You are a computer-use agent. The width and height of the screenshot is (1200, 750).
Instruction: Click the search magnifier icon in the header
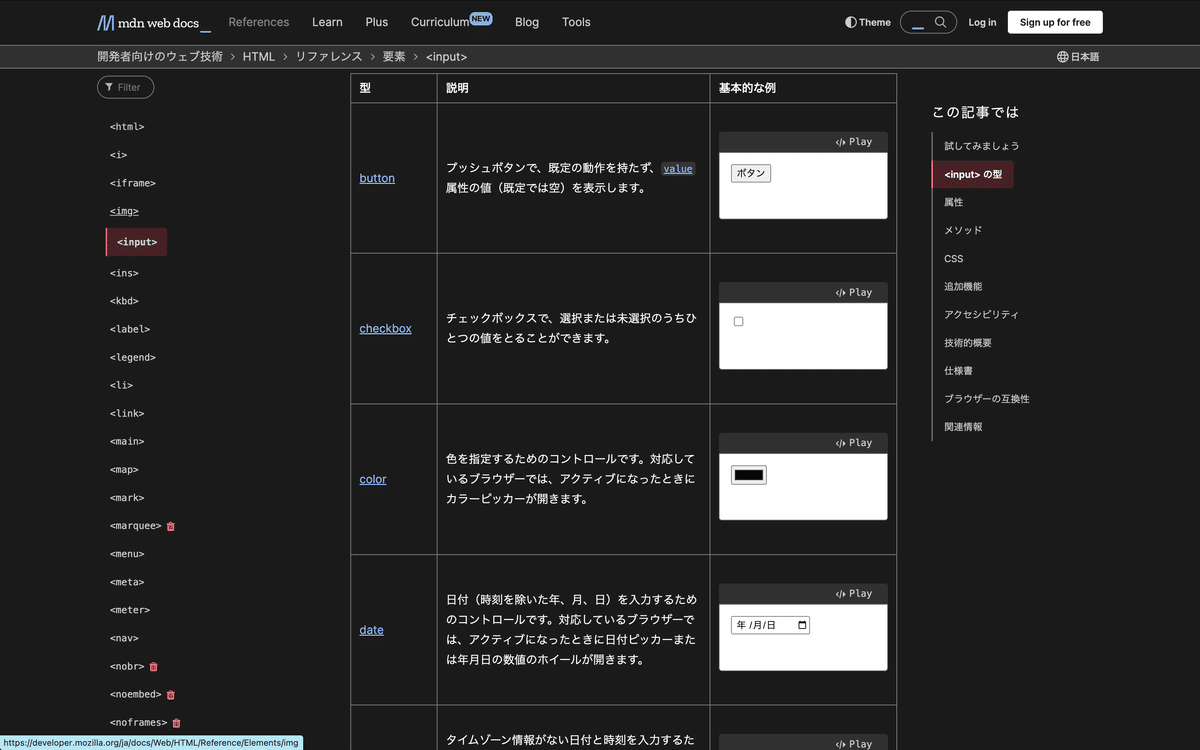tap(938, 21)
